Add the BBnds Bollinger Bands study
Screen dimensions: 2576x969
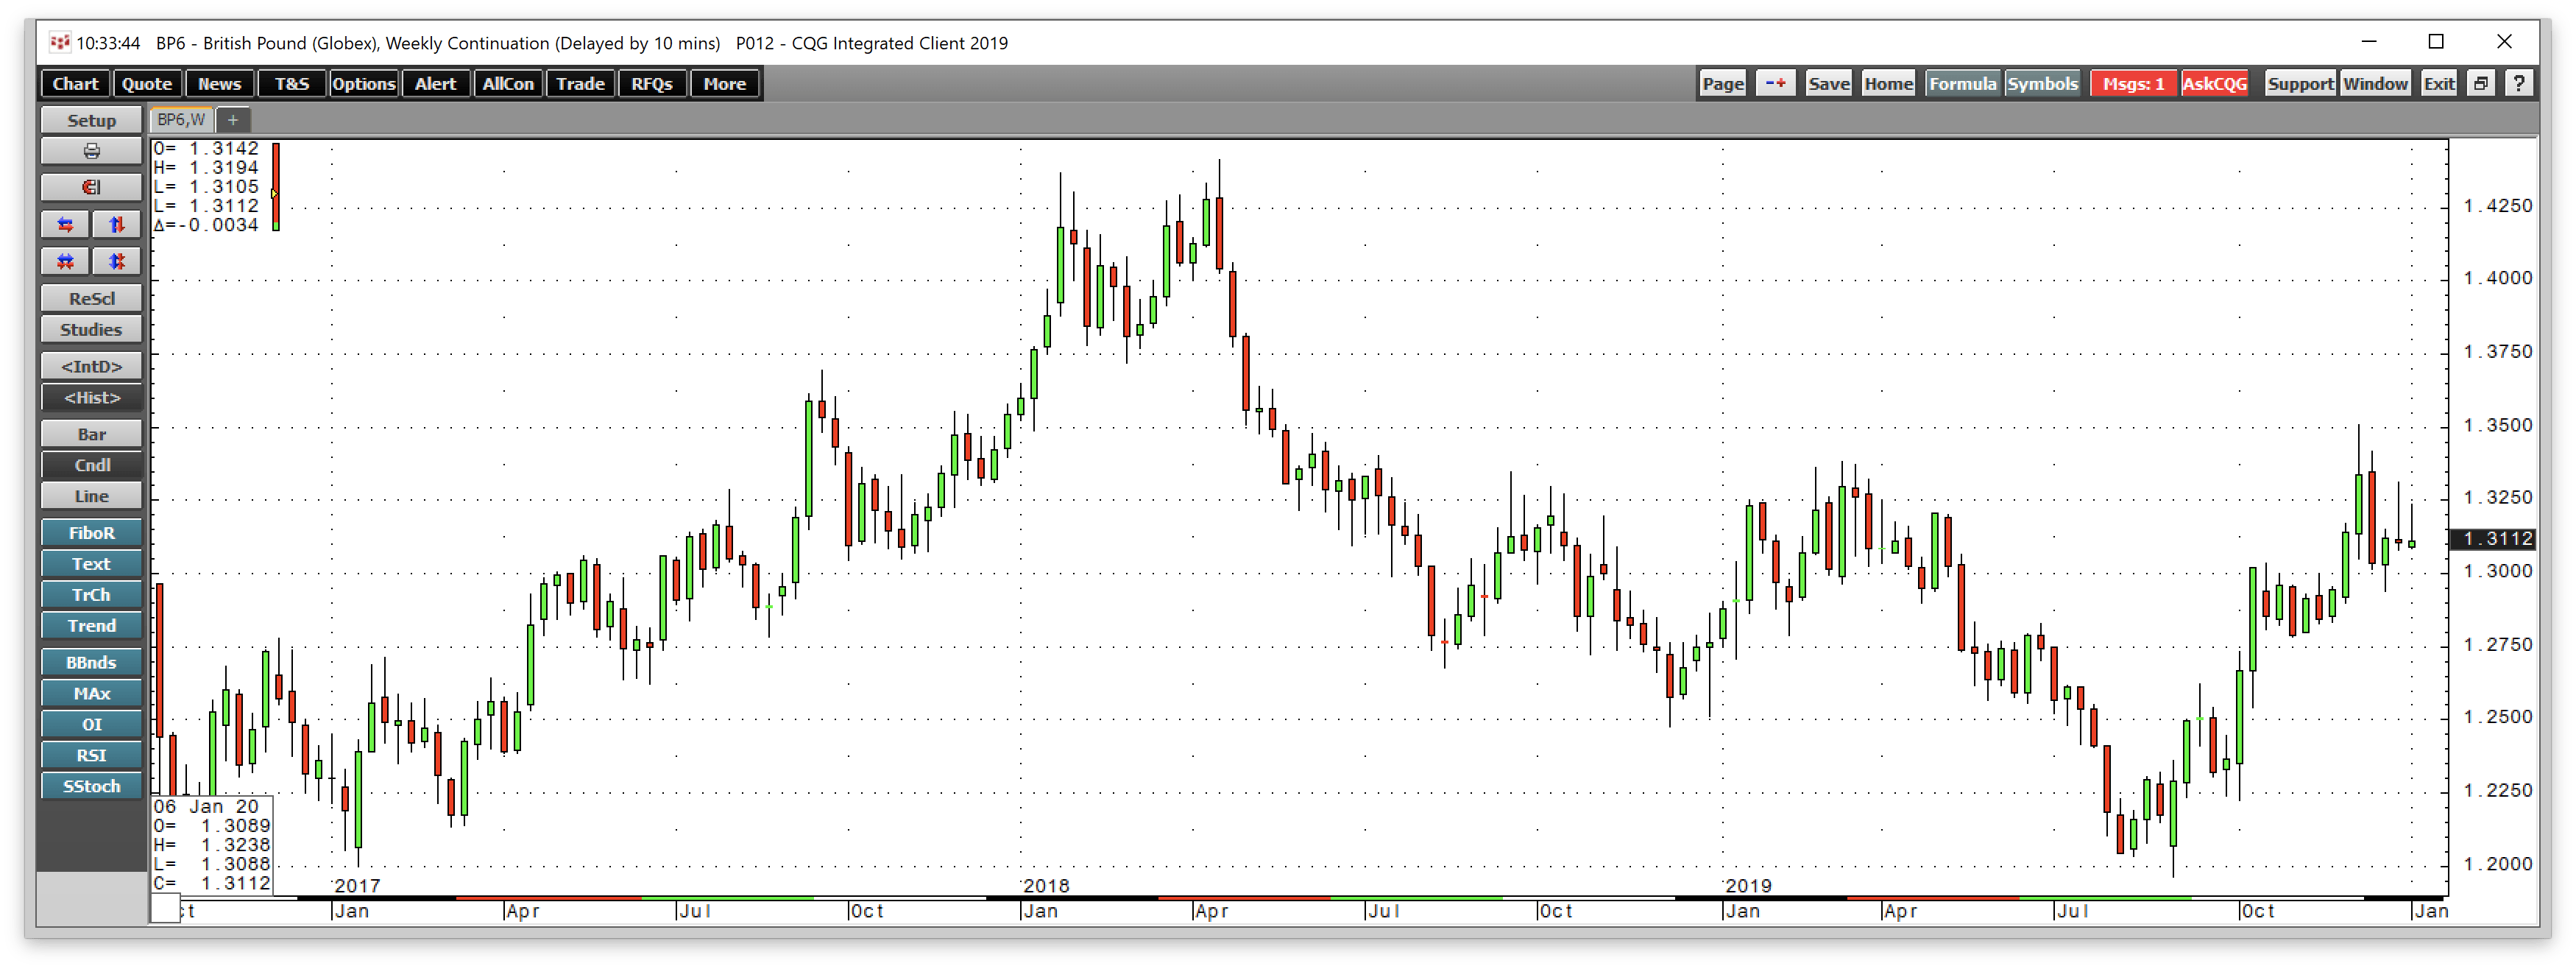(x=91, y=662)
